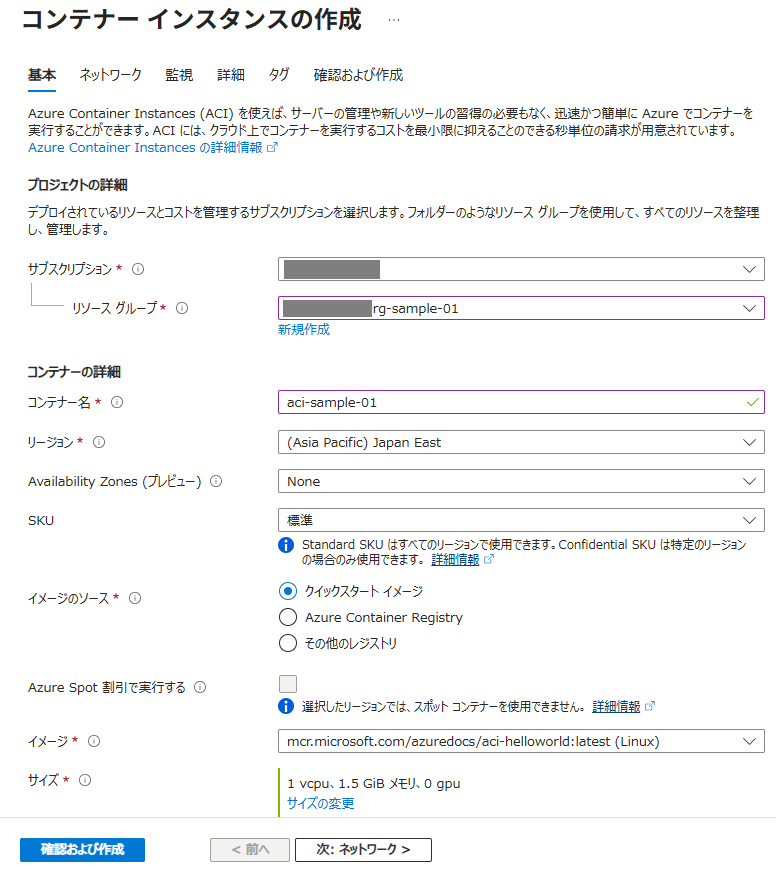The width and height of the screenshot is (776, 870).
Task: Click size text 1 vcpu、1.5 GiB メモリ
Action: tap(374, 783)
